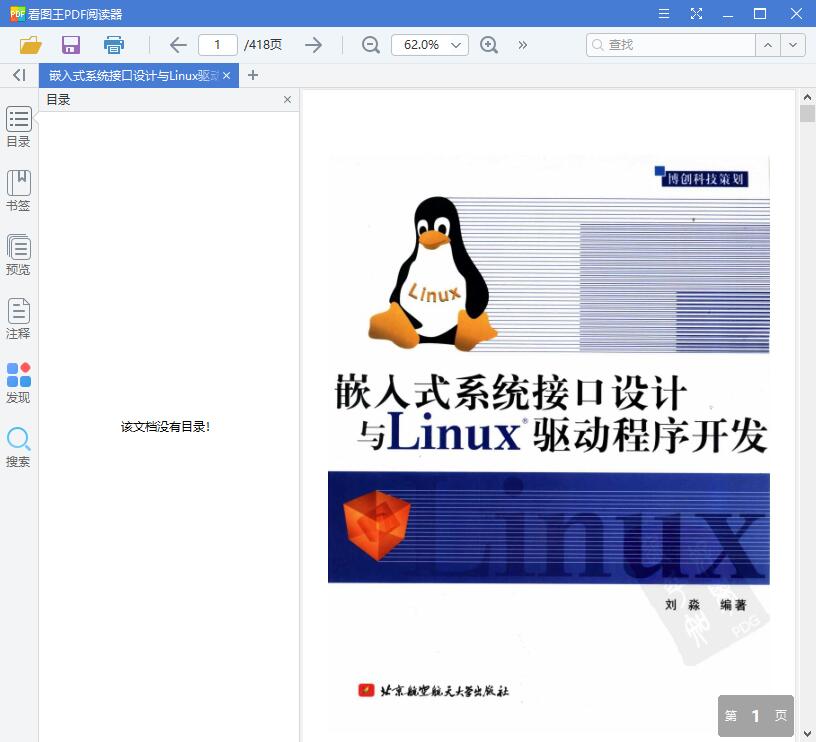This screenshot has width=816, height=742.
Task: Zoom in with the plus magnifier
Action: click(x=489, y=45)
